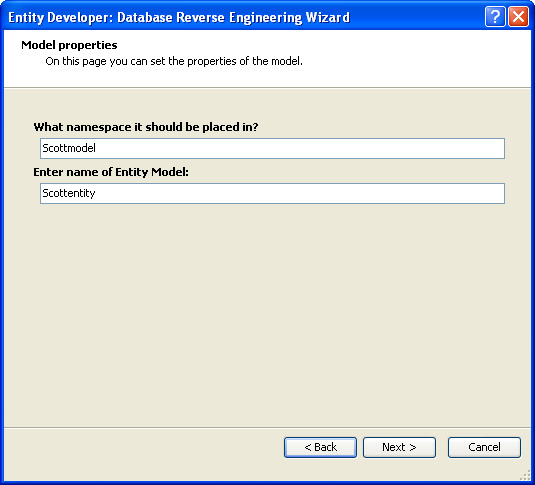This screenshot has width=535, height=485.
Task: Click the blank right end of the Entity Model field
Action: [x=444, y=194]
